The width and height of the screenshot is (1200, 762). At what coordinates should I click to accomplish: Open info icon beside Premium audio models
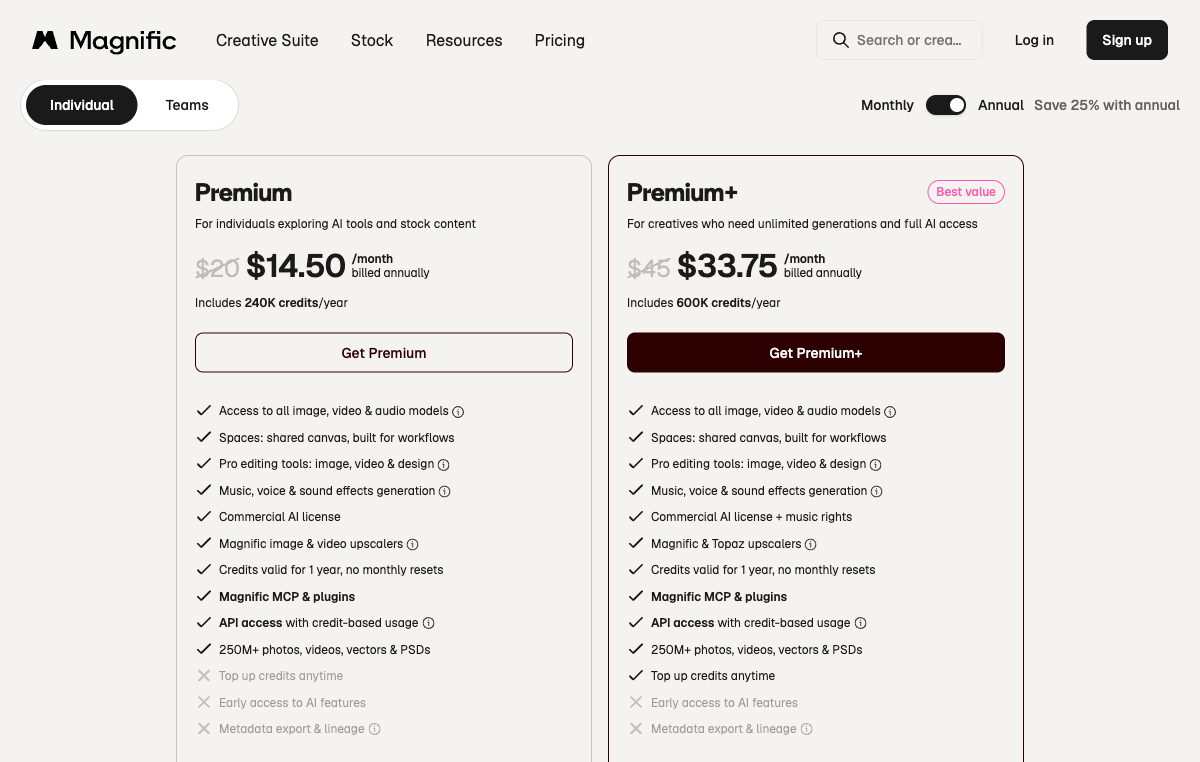click(458, 412)
